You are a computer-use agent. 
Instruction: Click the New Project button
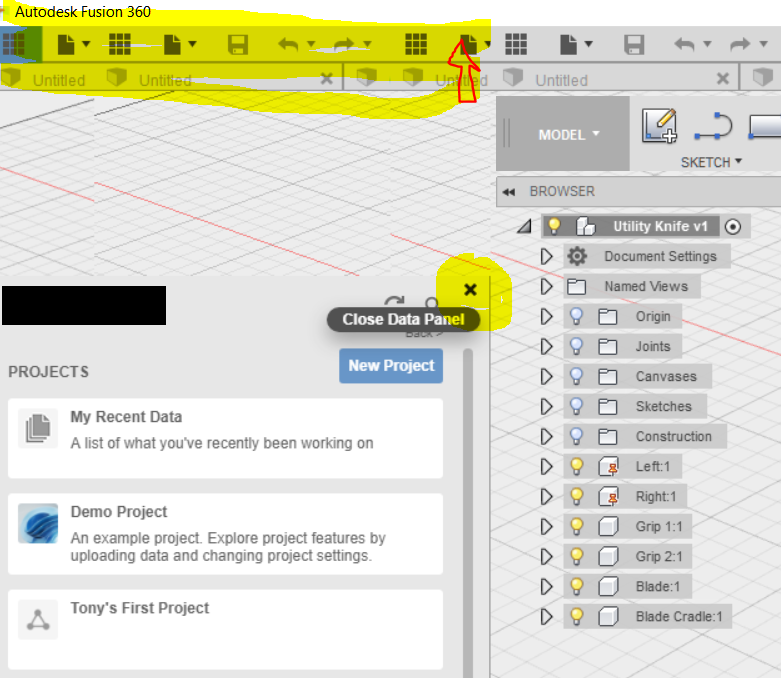click(x=391, y=366)
